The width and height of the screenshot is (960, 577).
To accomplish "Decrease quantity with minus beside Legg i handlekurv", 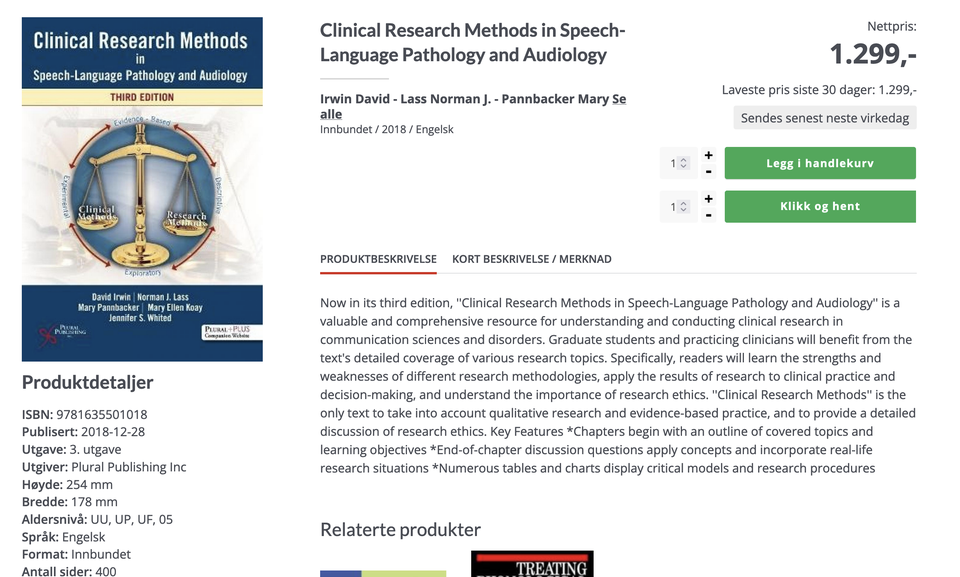I will [708, 172].
